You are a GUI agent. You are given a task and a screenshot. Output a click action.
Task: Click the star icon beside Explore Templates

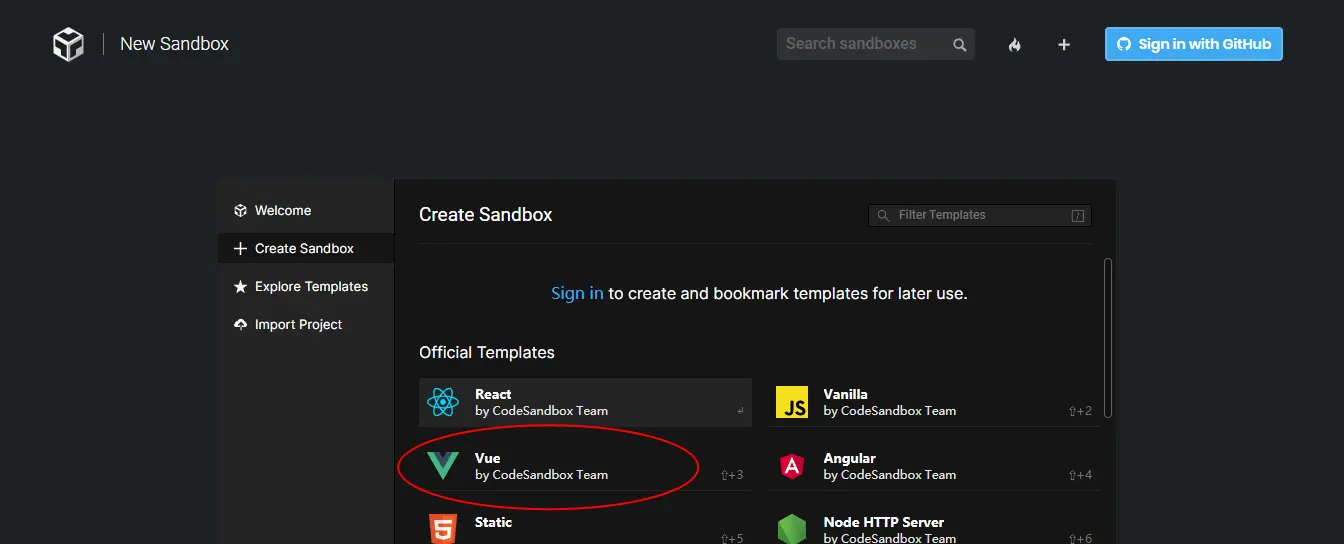tap(240, 287)
